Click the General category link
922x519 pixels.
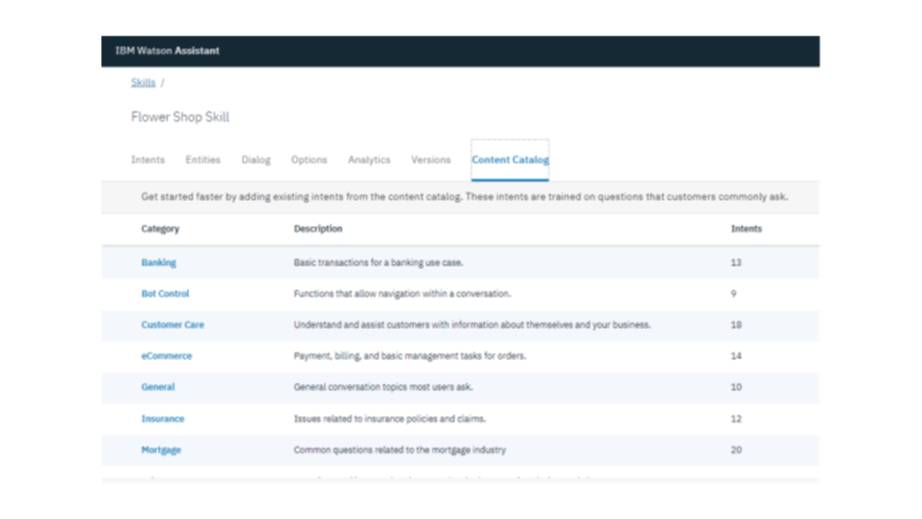158,387
